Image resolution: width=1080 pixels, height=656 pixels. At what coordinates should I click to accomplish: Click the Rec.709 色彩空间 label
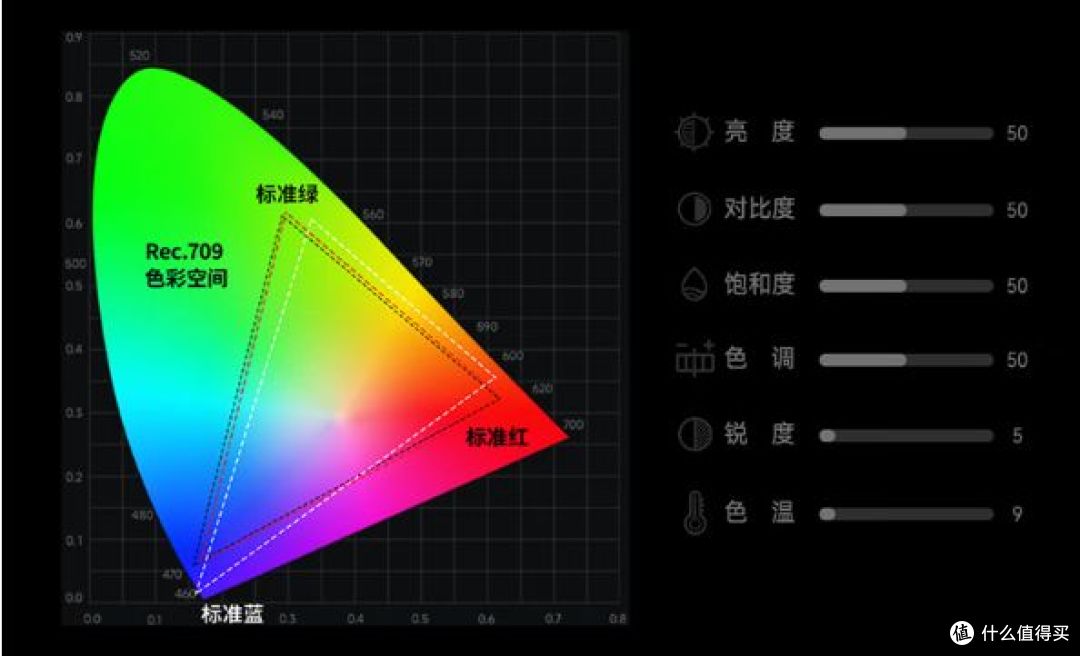[x=186, y=265]
